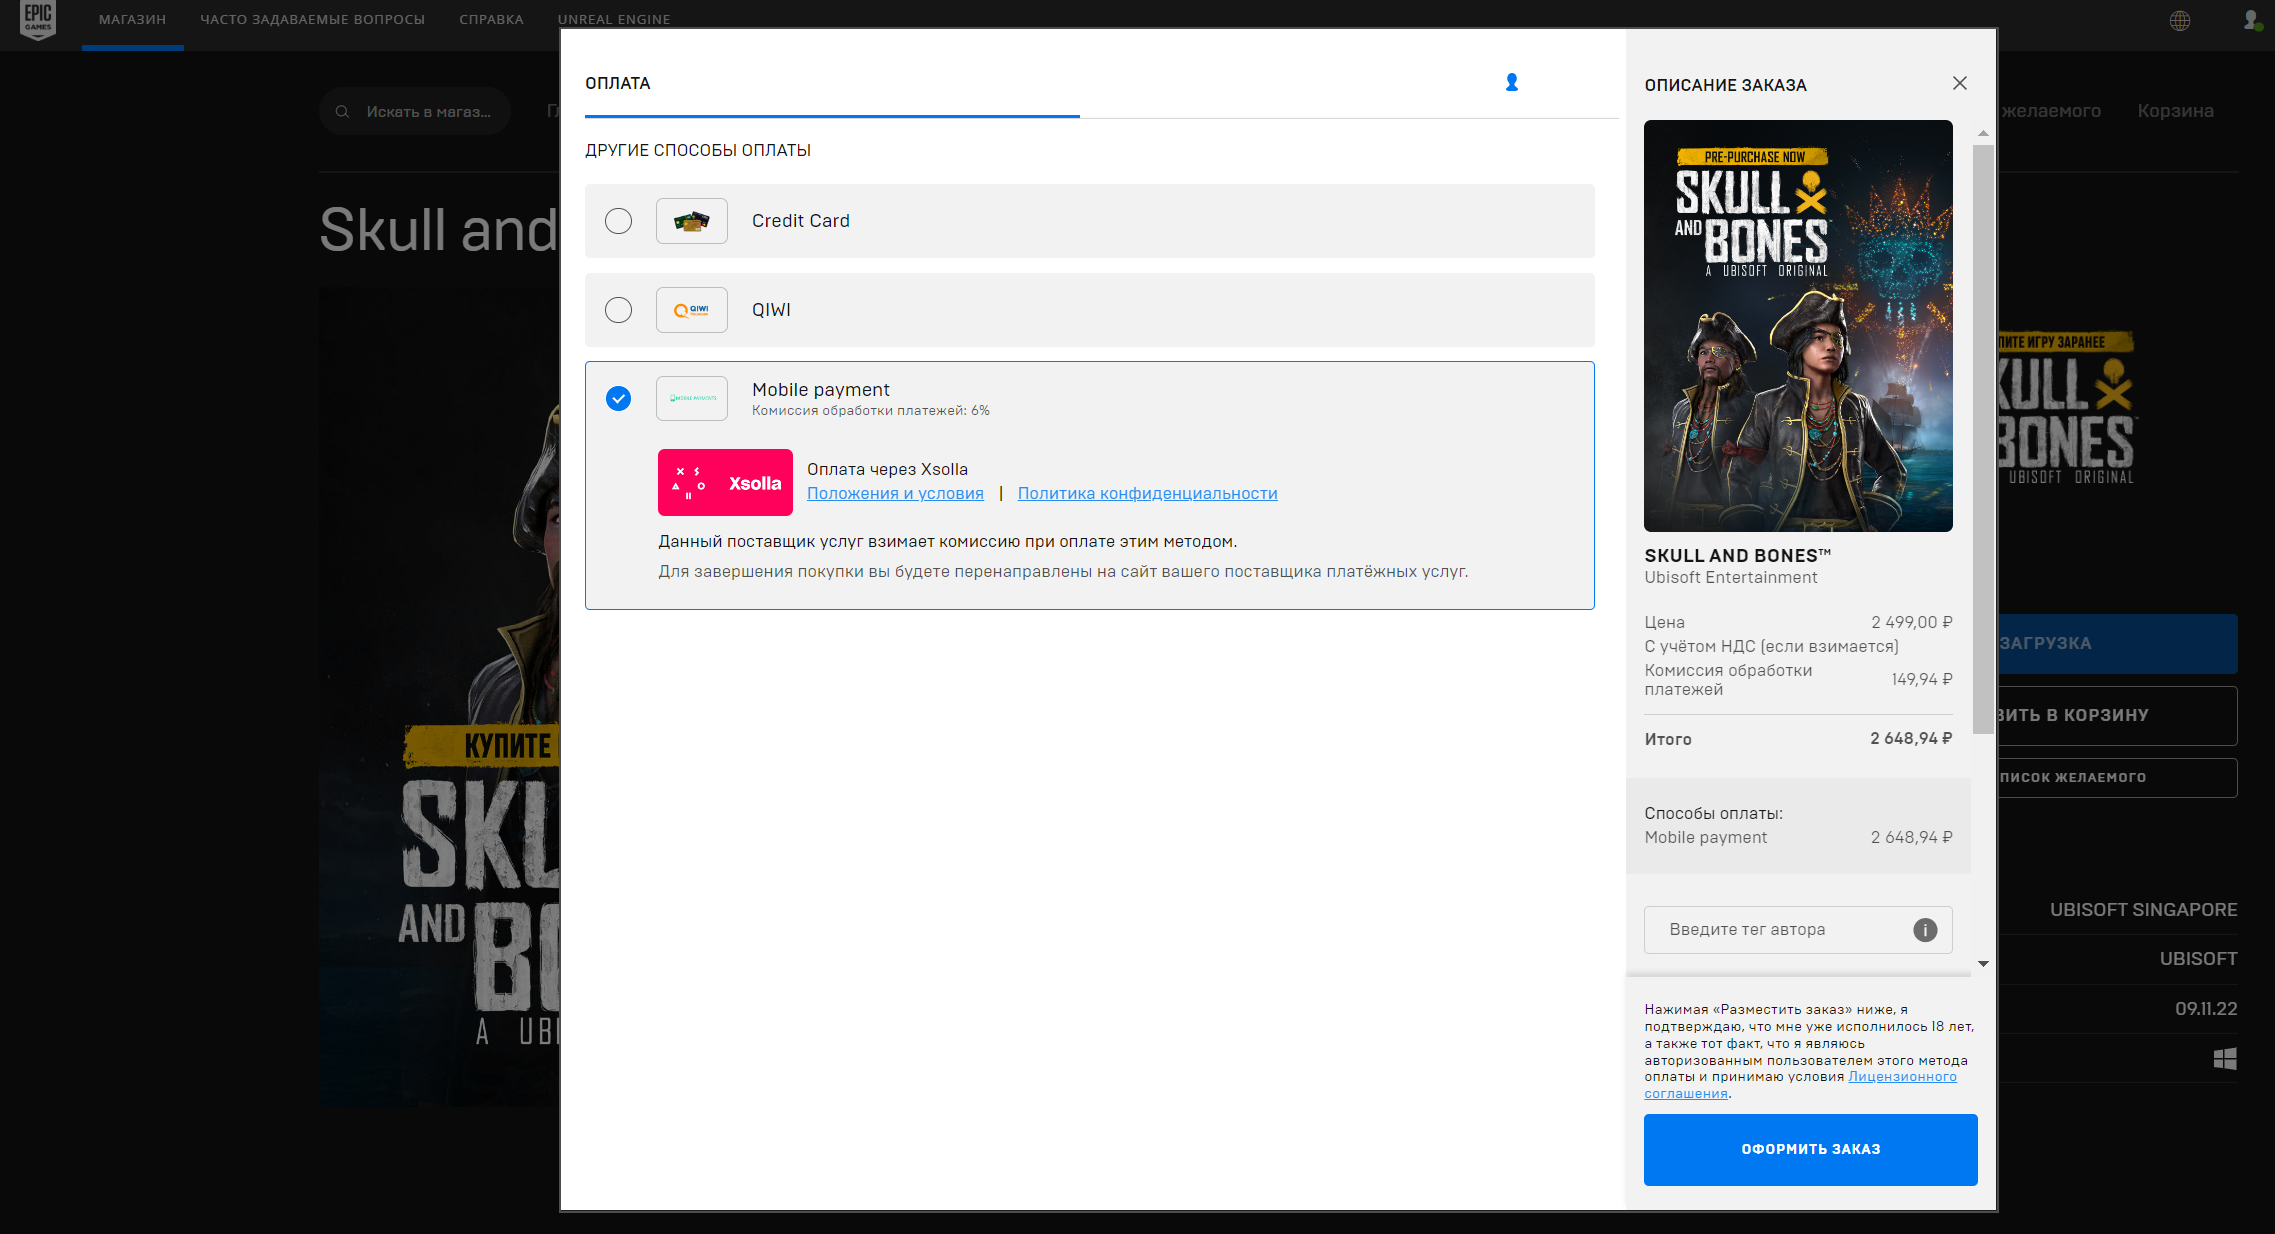Open Политика конфиденциальности link
The width and height of the screenshot is (2275, 1234).
(1147, 494)
